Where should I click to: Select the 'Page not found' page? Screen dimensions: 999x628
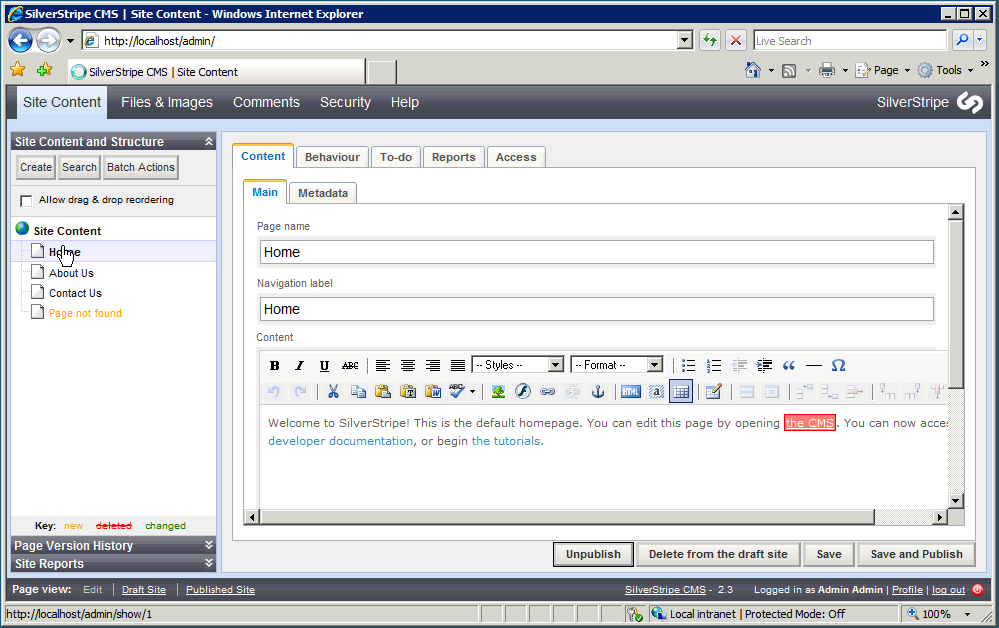click(85, 313)
